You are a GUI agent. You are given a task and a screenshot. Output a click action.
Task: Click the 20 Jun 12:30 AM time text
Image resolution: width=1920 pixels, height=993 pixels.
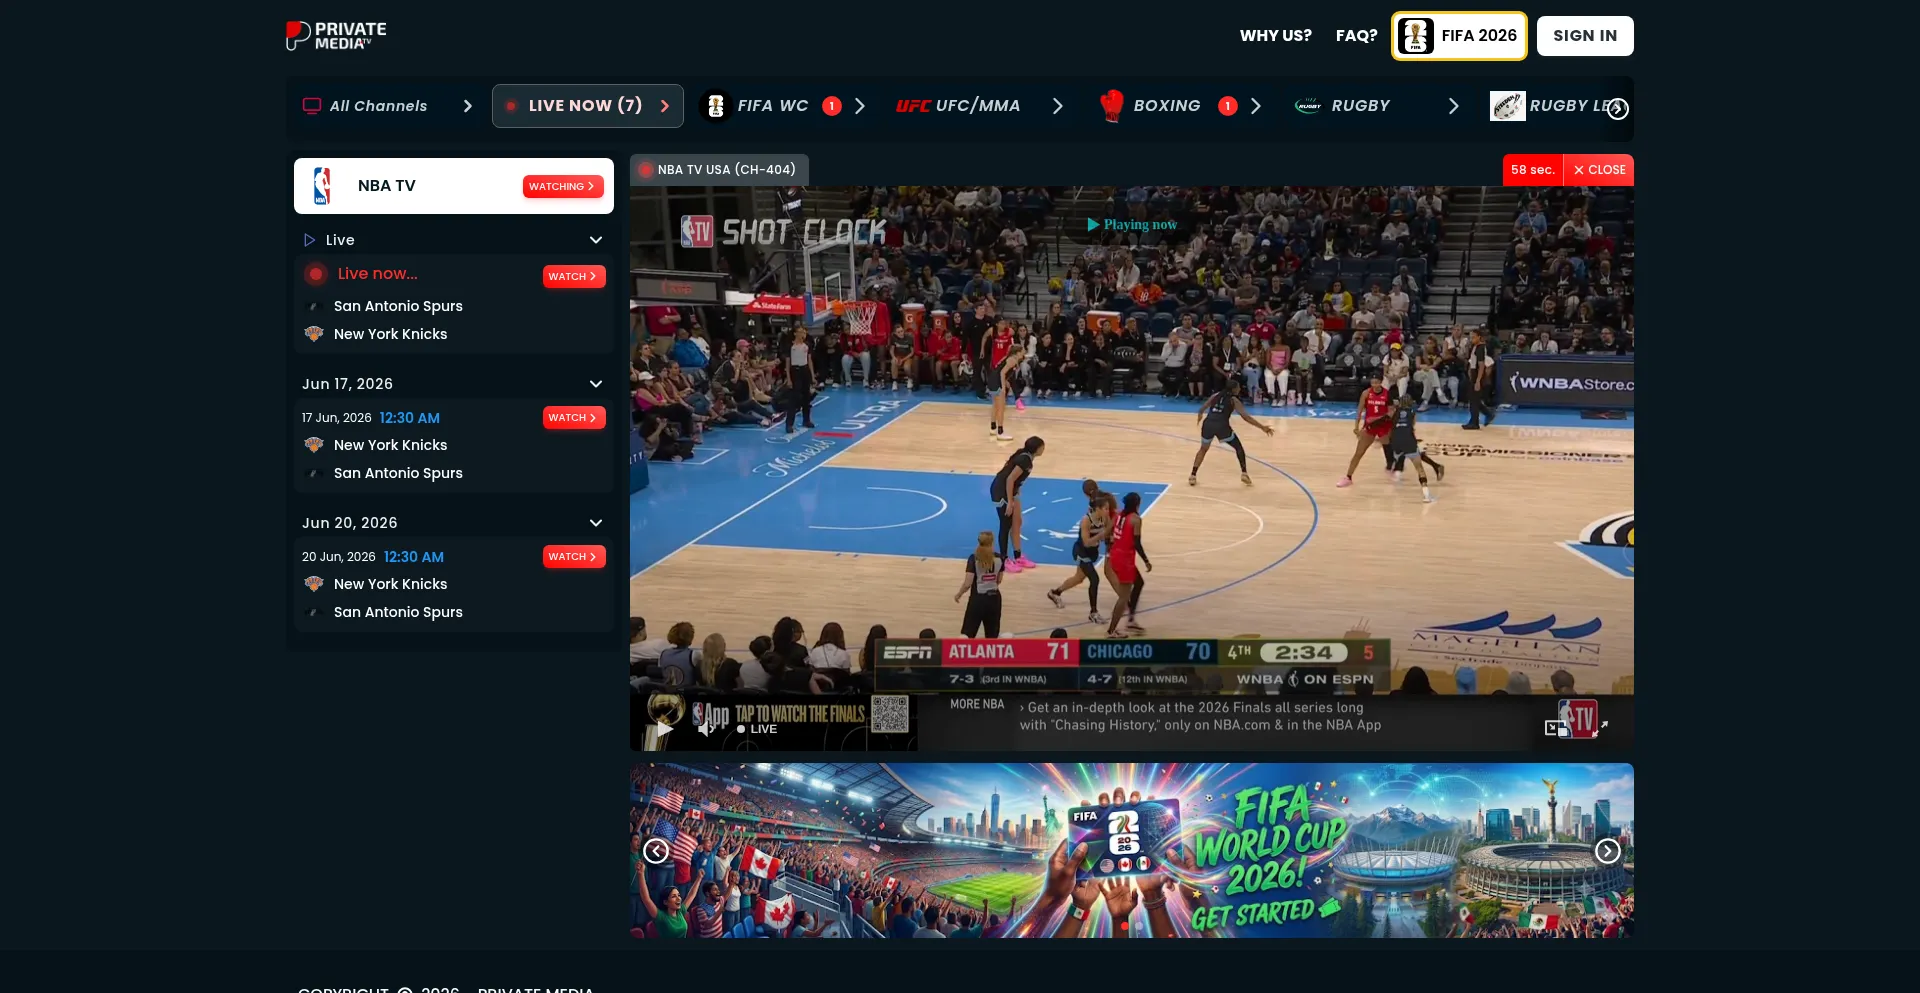(x=414, y=557)
